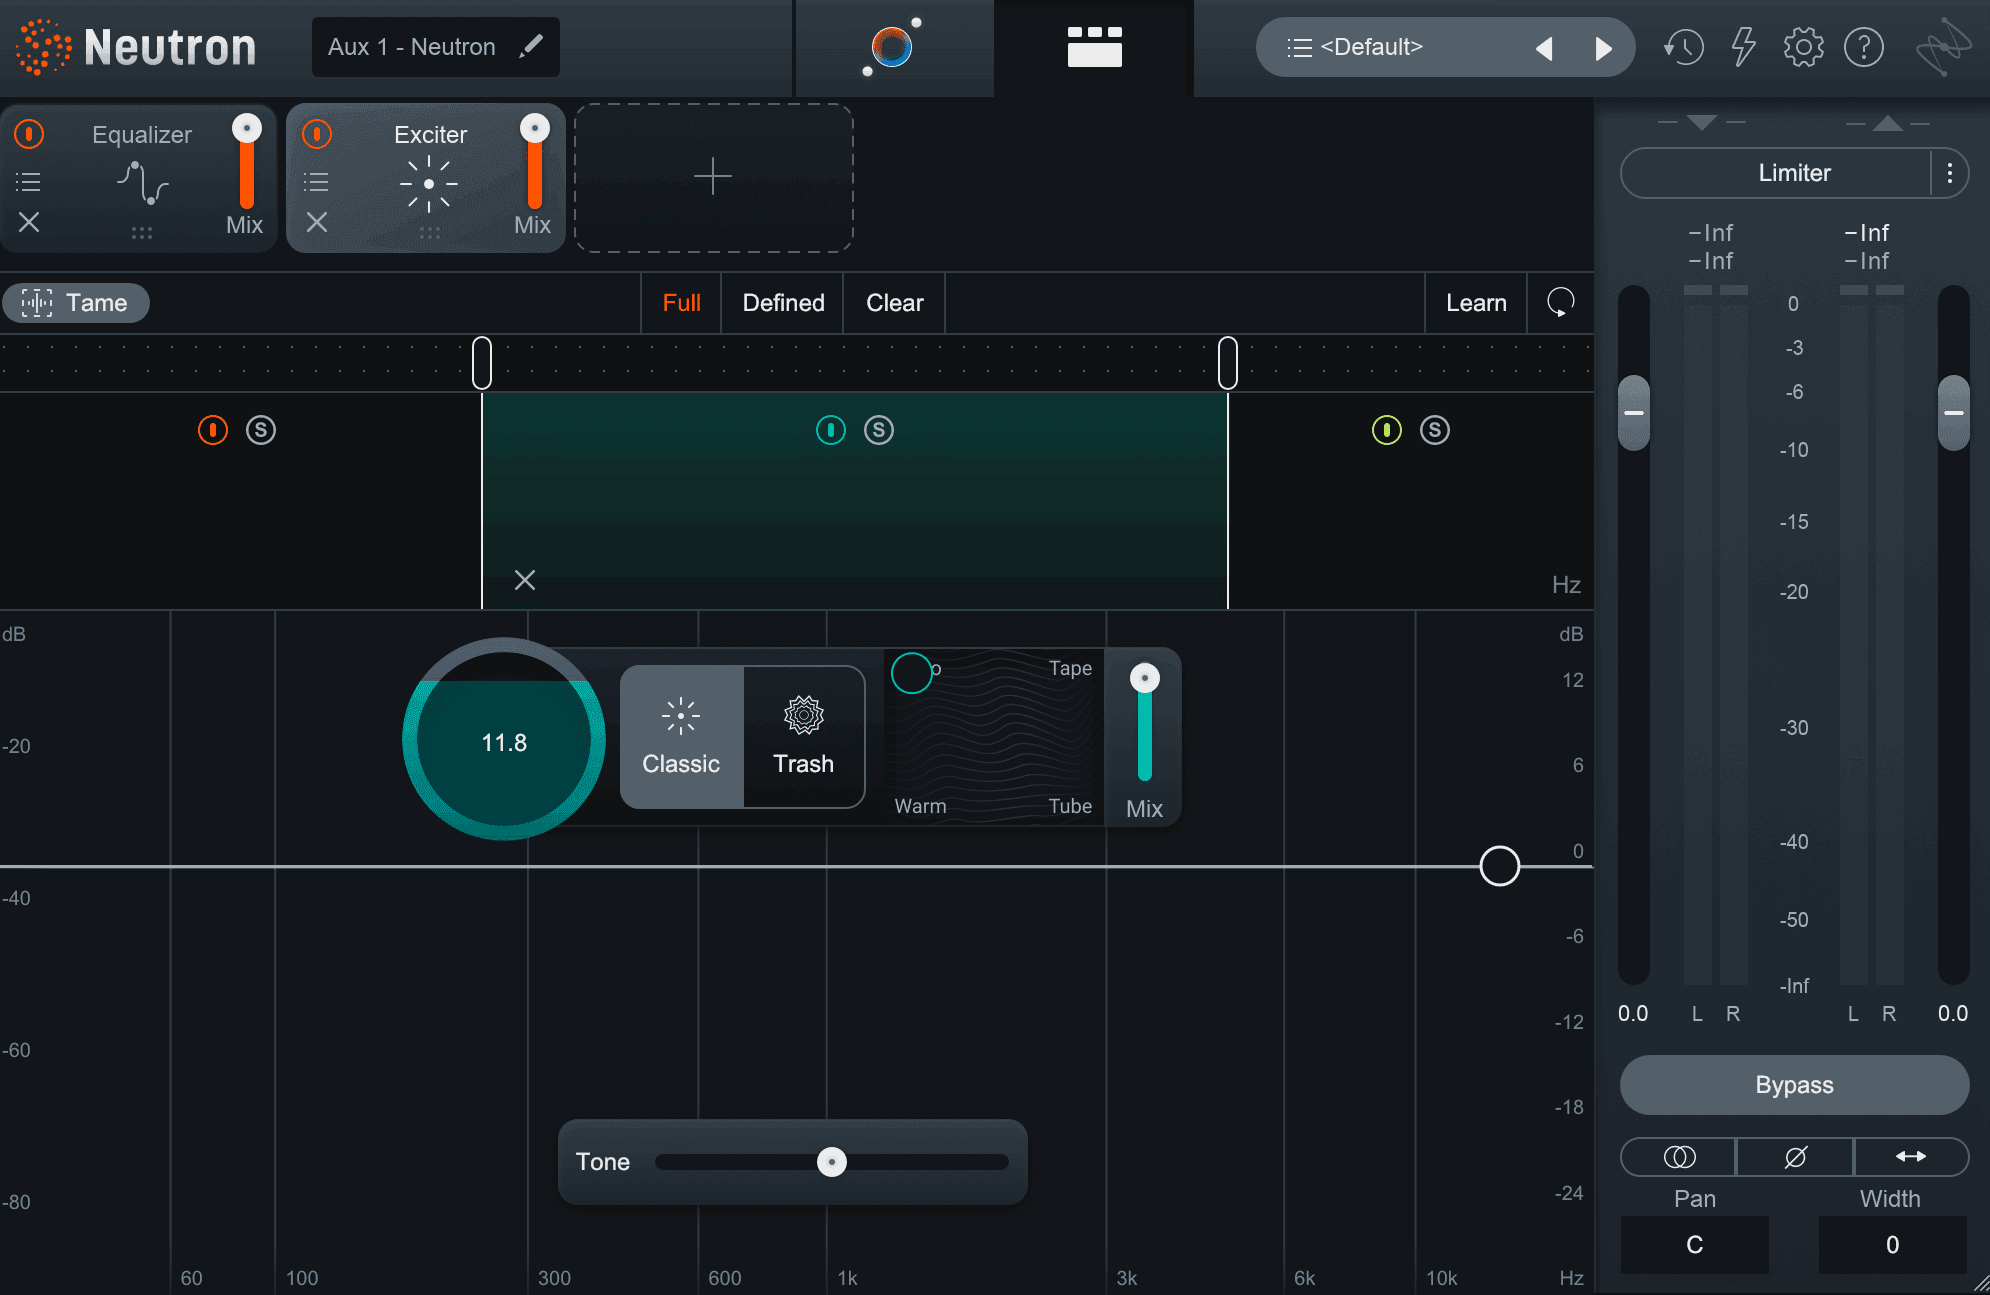This screenshot has width=1990, height=1295.
Task: Click the Learn button
Action: 1476,303
